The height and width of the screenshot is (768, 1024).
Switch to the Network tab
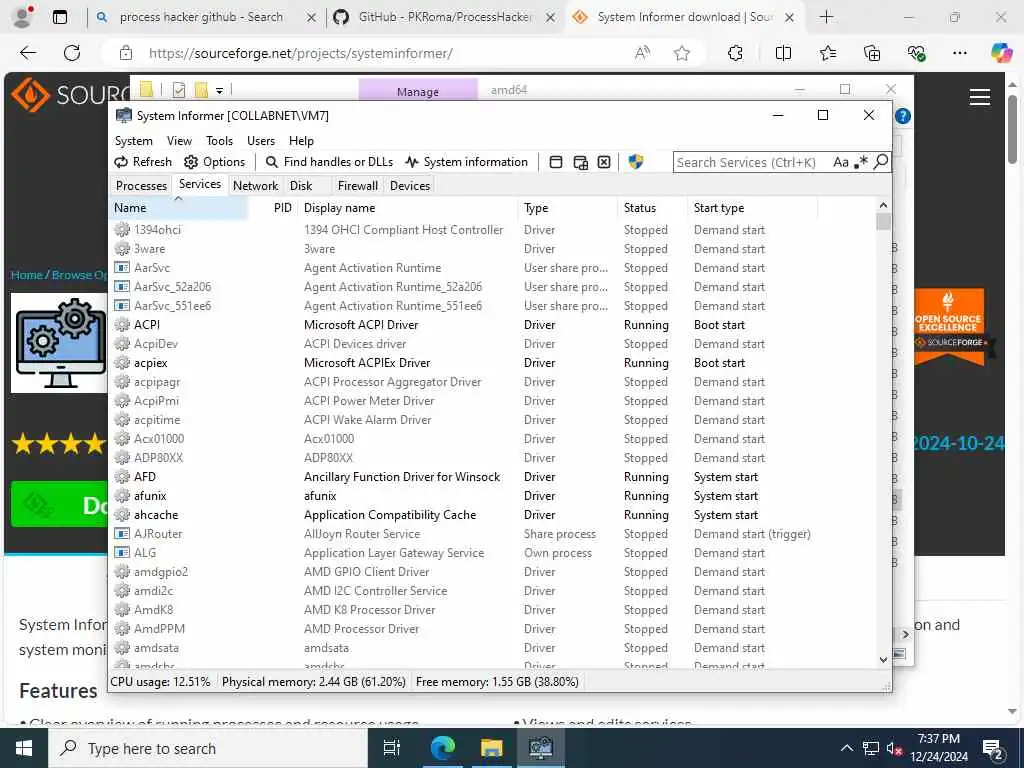pyautogui.click(x=255, y=185)
